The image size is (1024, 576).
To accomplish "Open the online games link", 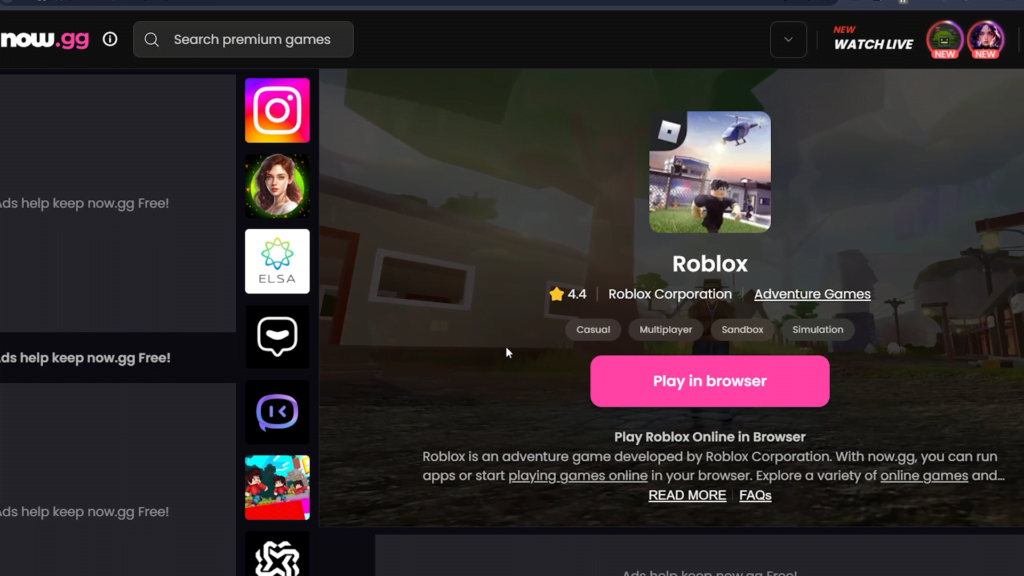I will [x=924, y=475].
